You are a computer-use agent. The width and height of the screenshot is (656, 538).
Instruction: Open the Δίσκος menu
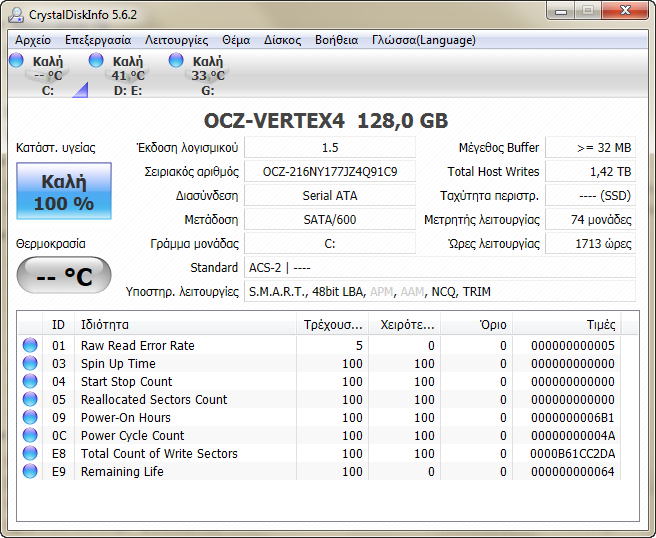pos(282,40)
